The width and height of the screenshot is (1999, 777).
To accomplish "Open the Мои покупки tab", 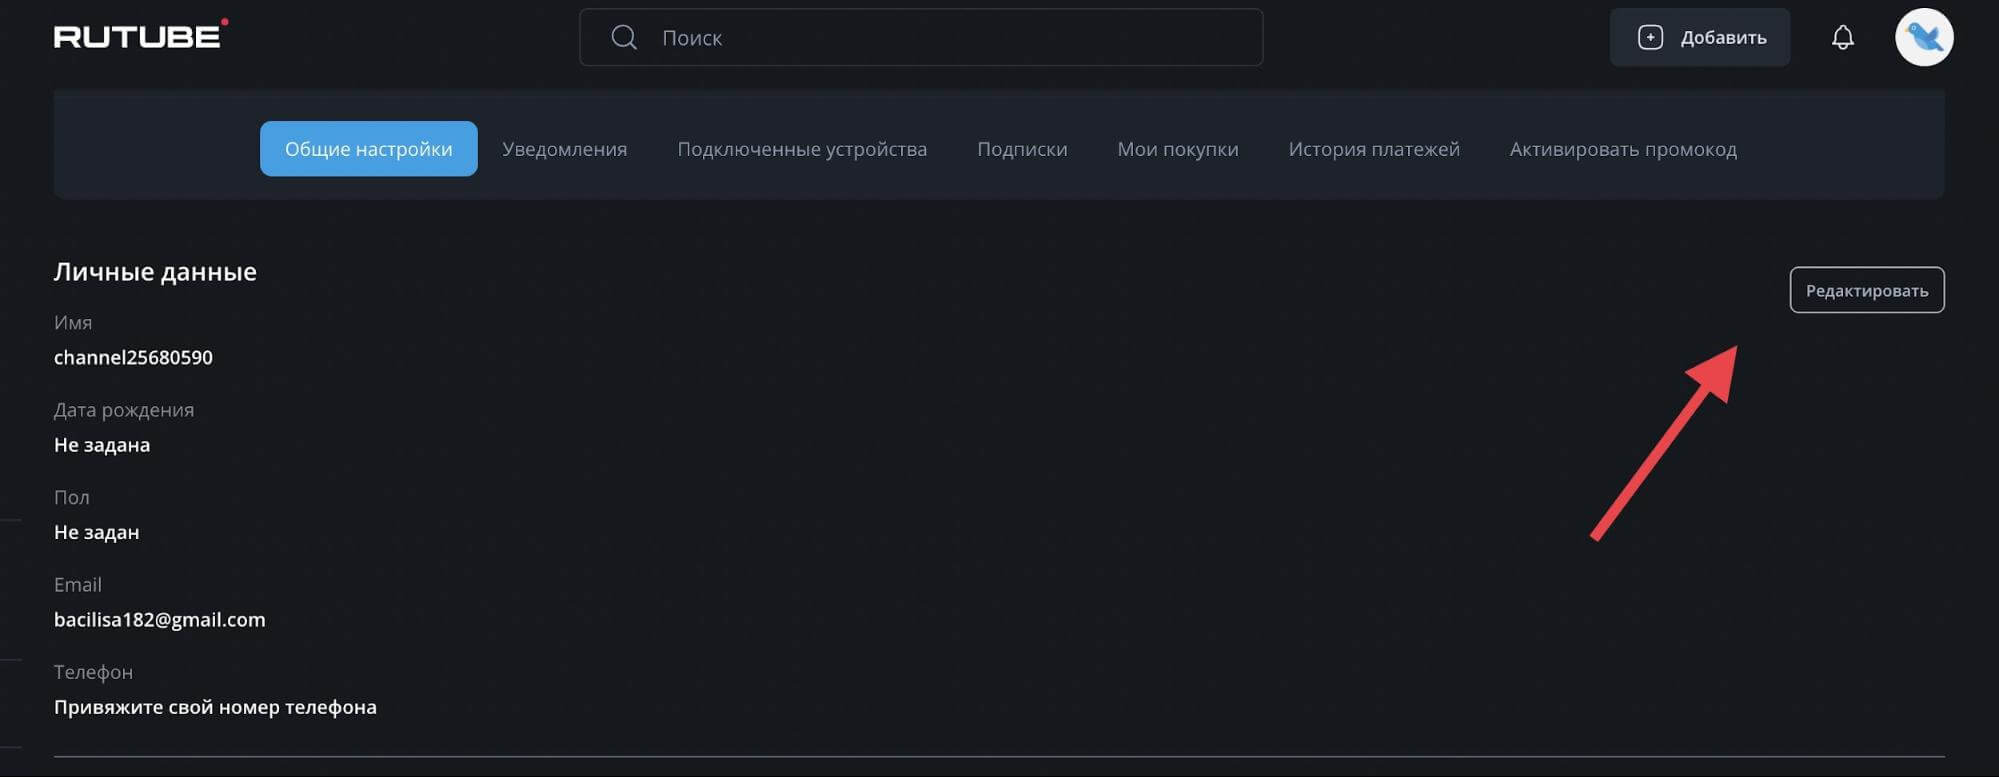I will coord(1177,149).
